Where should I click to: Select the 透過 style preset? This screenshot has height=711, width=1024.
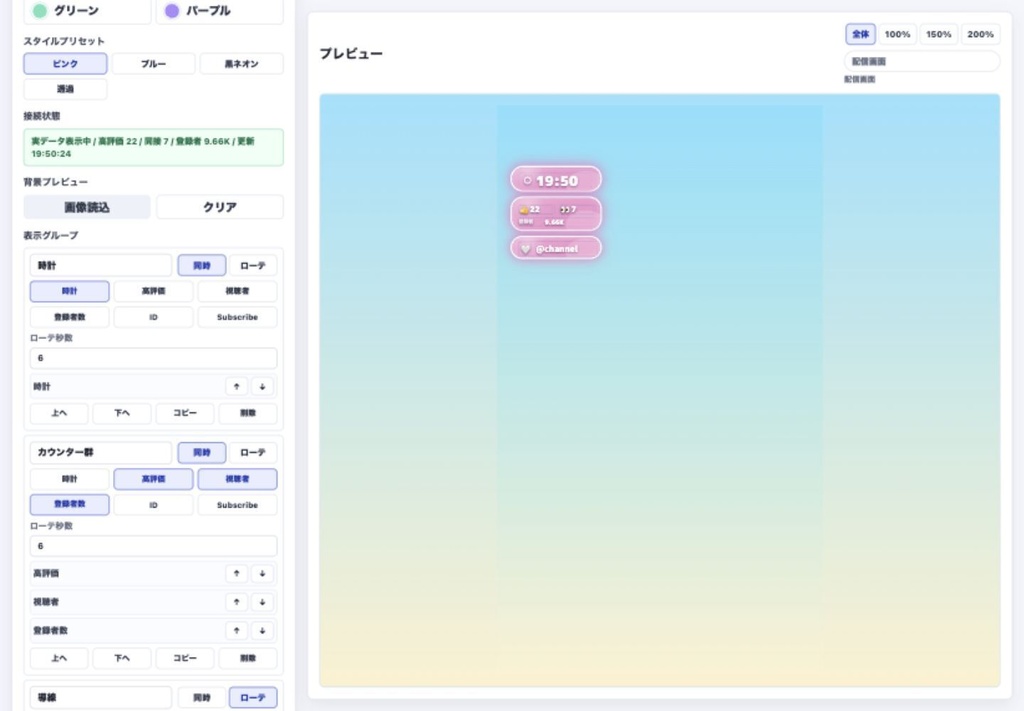click(x=65, y=89)
